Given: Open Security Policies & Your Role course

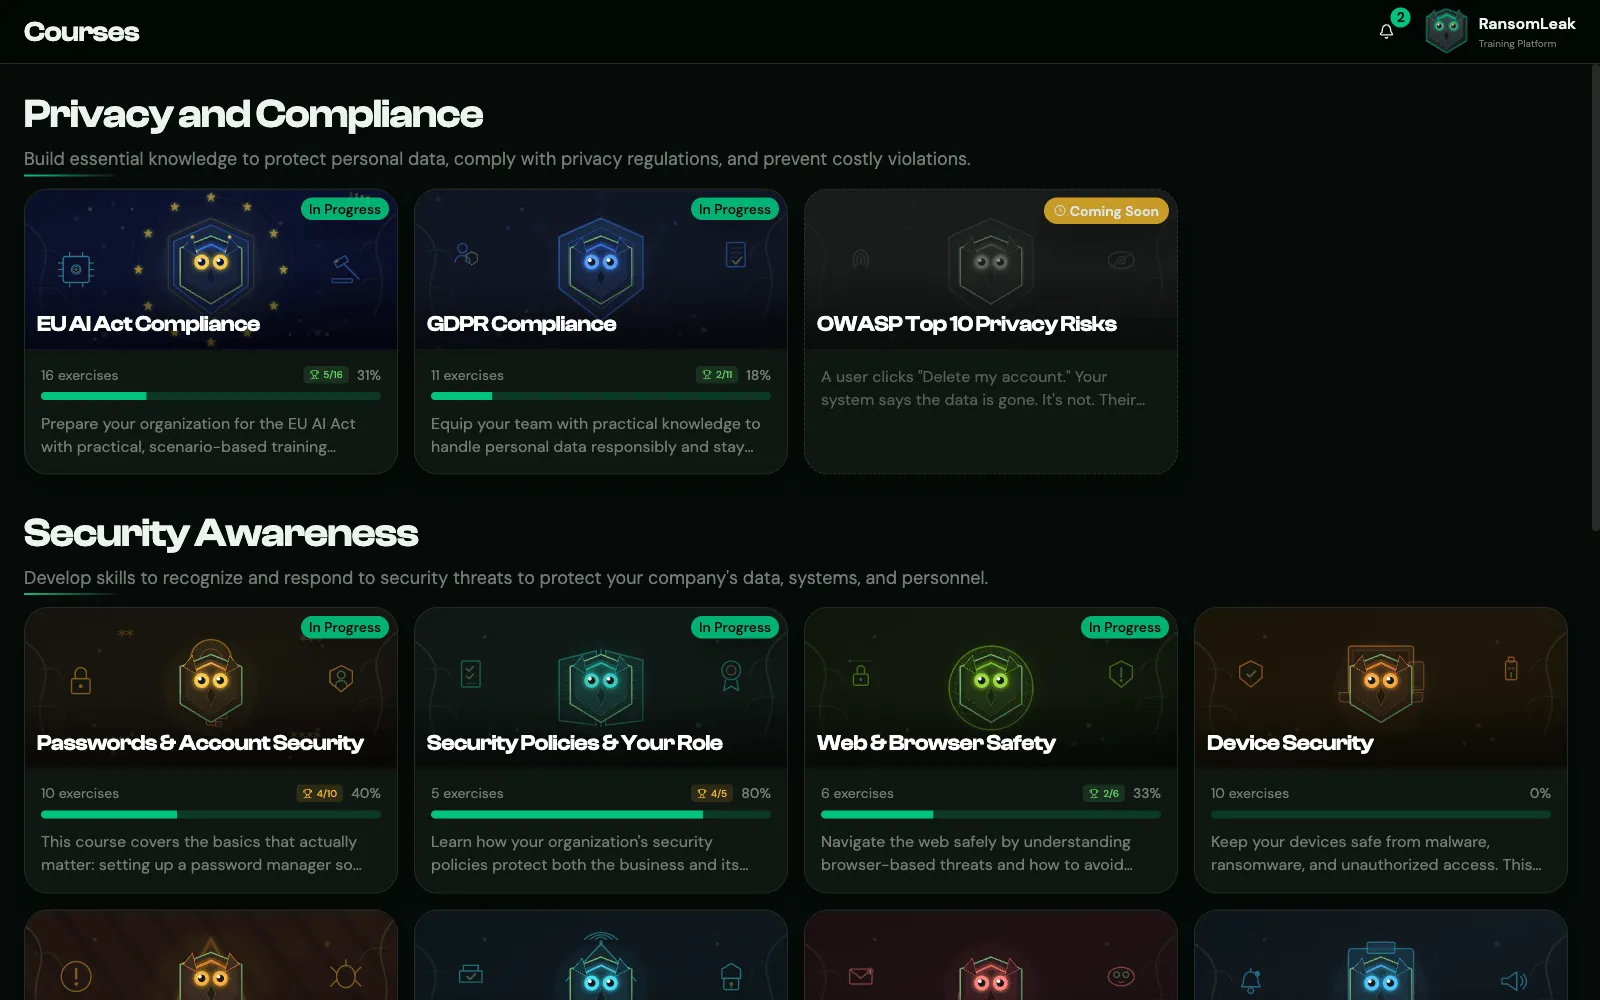Looking at the screenshot, I should pos(601,750).
